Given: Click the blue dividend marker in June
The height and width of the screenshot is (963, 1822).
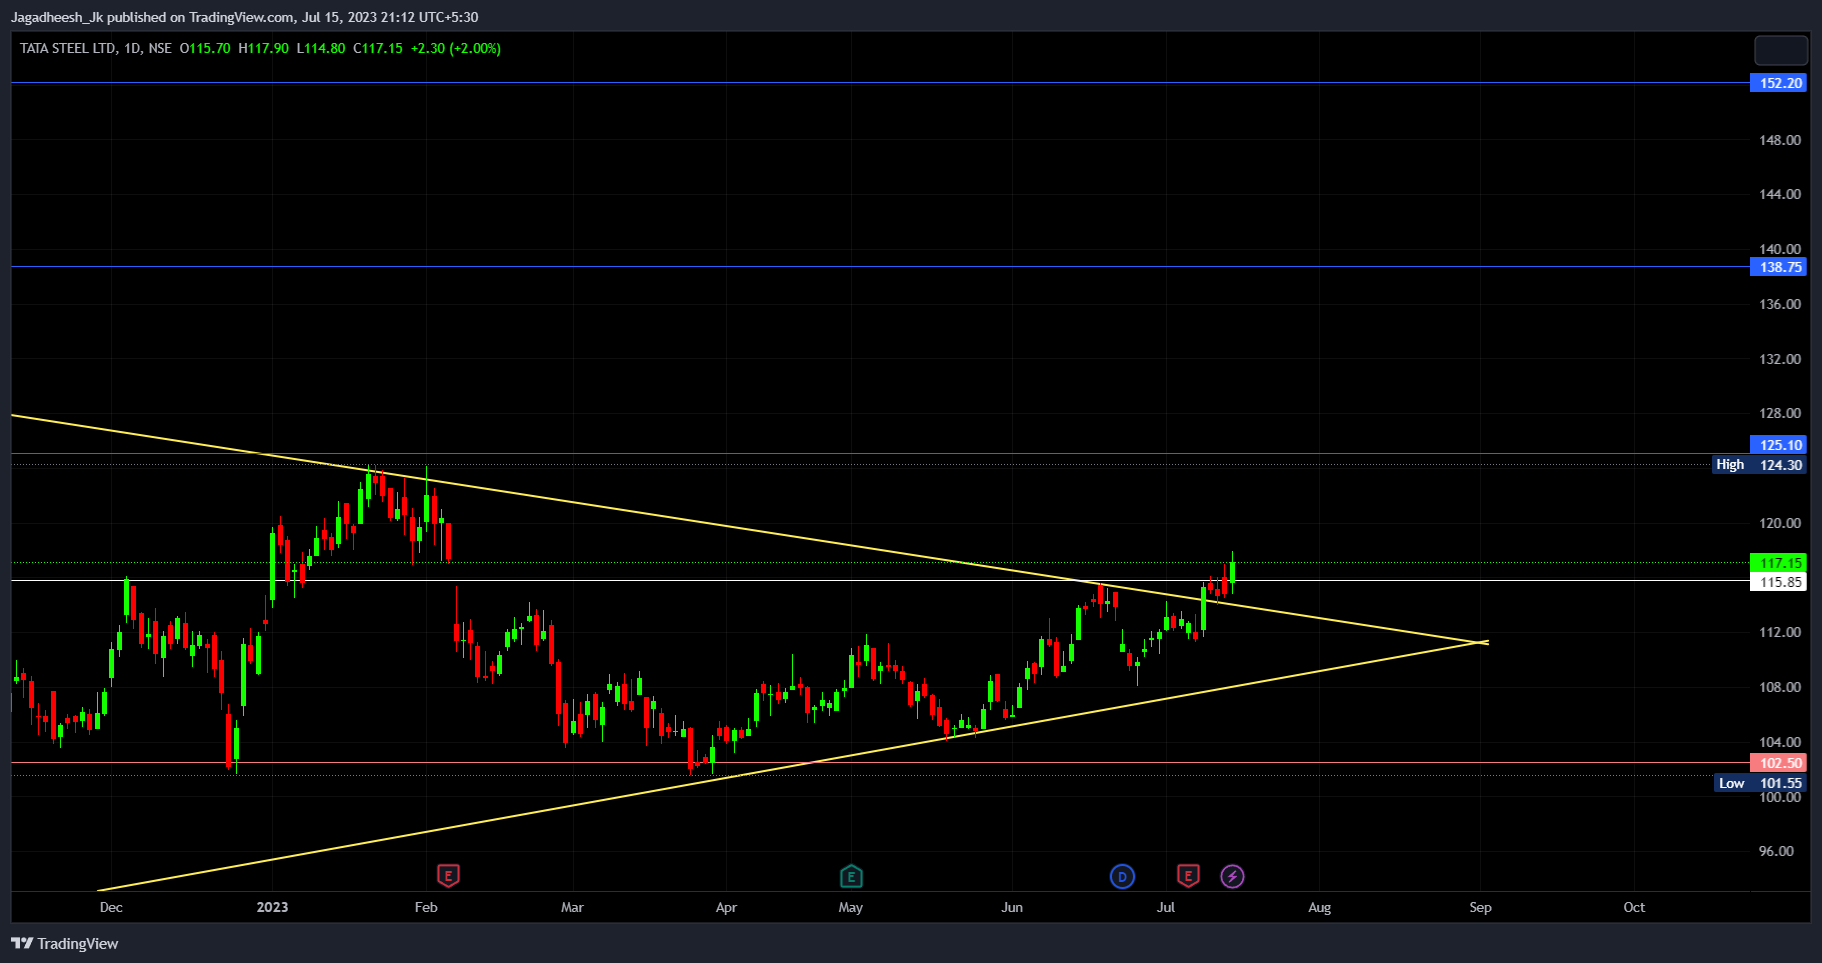Looking at the screenshot, I should tap(1122, 877).
